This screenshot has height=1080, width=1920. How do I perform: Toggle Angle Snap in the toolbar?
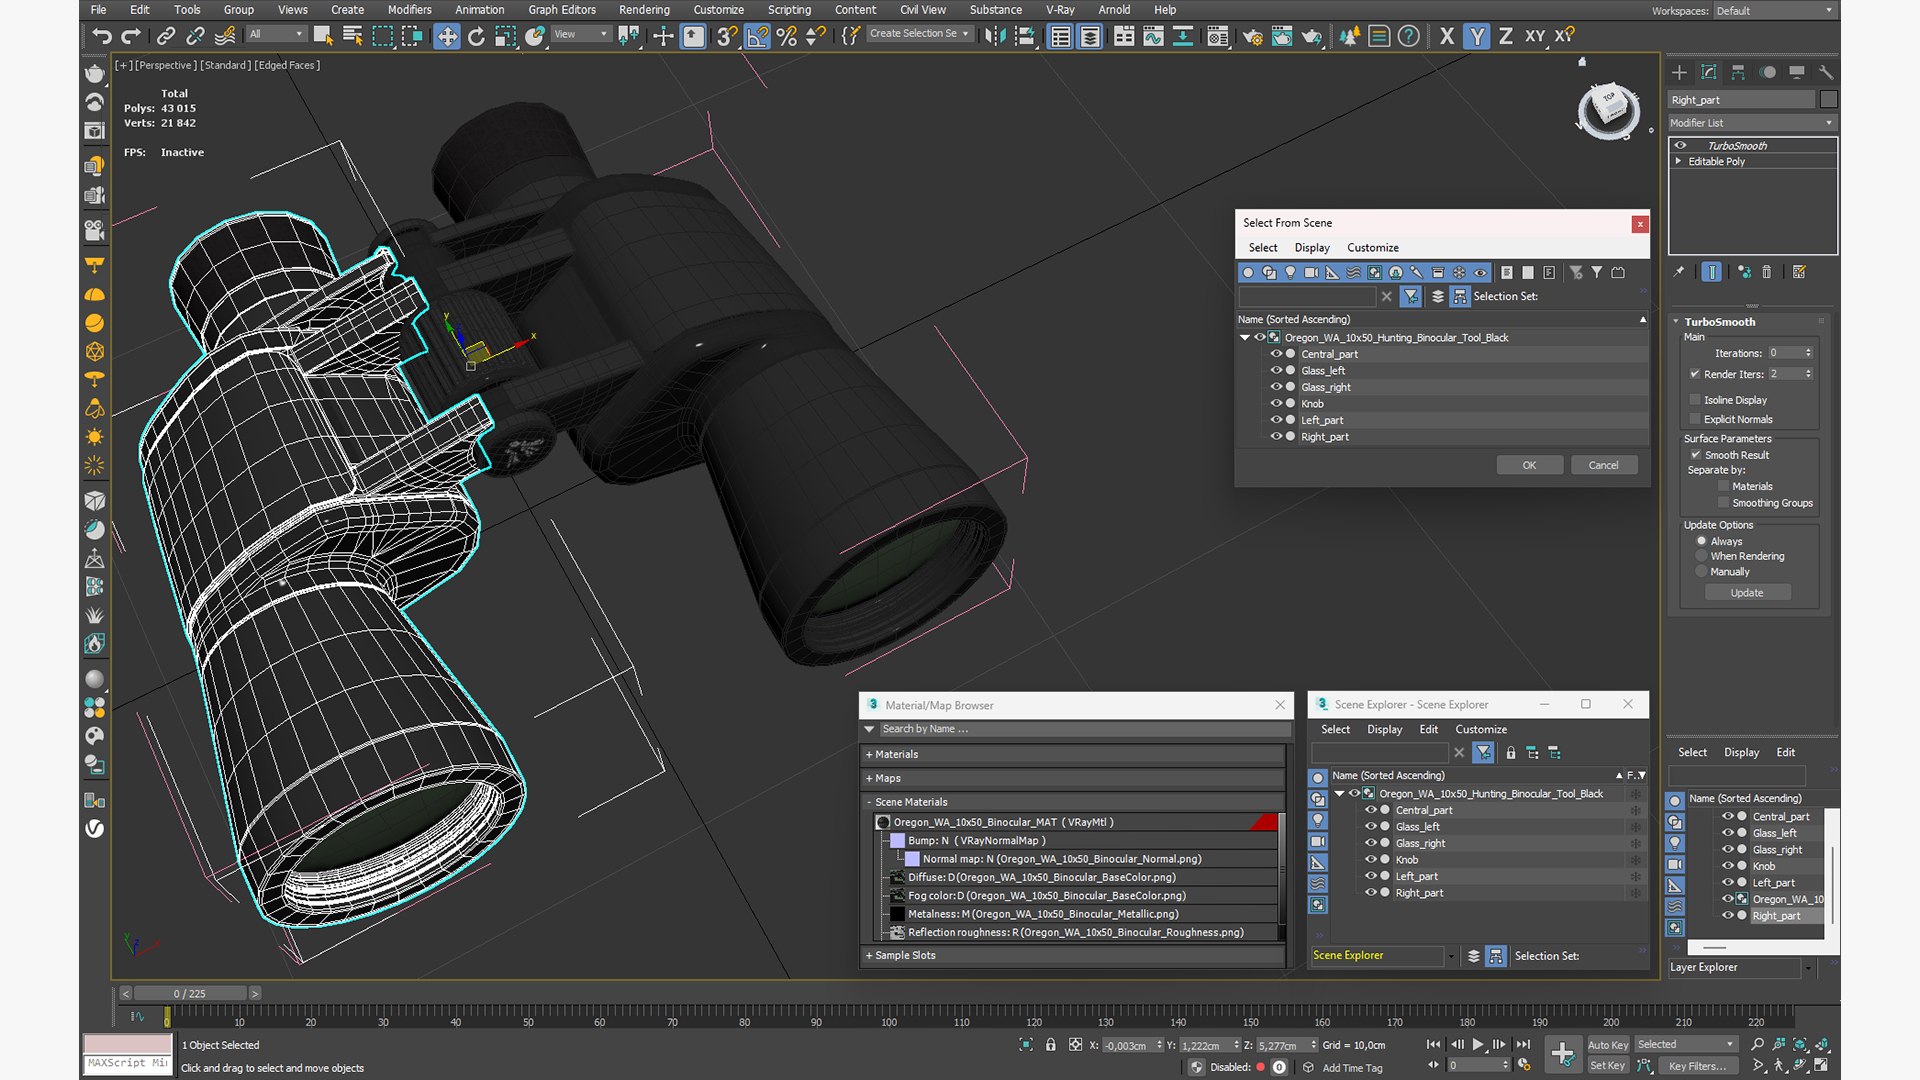[757, 37]
